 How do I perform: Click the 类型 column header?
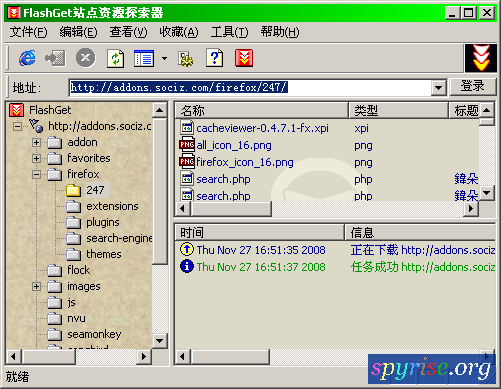click(398, 110)
